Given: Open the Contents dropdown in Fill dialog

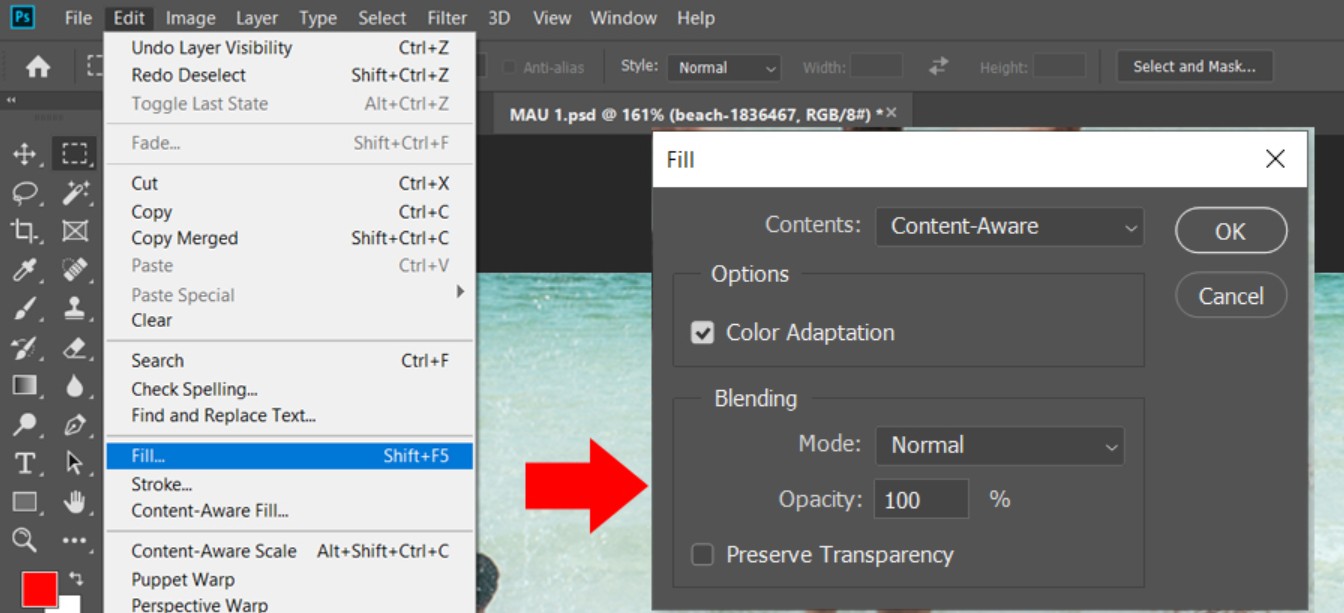Looking at the screenshot, I should (x=1009, y=227).
